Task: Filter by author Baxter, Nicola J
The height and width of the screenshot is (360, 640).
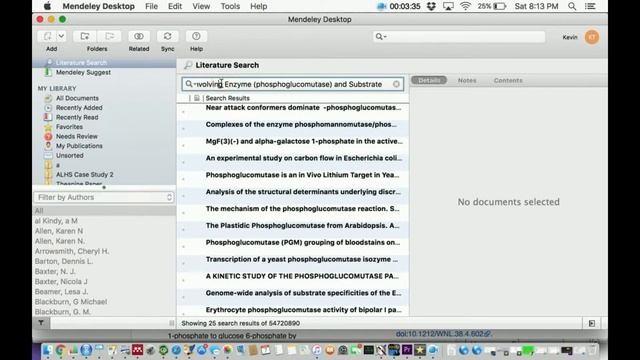Action: (x=61, y=282)
